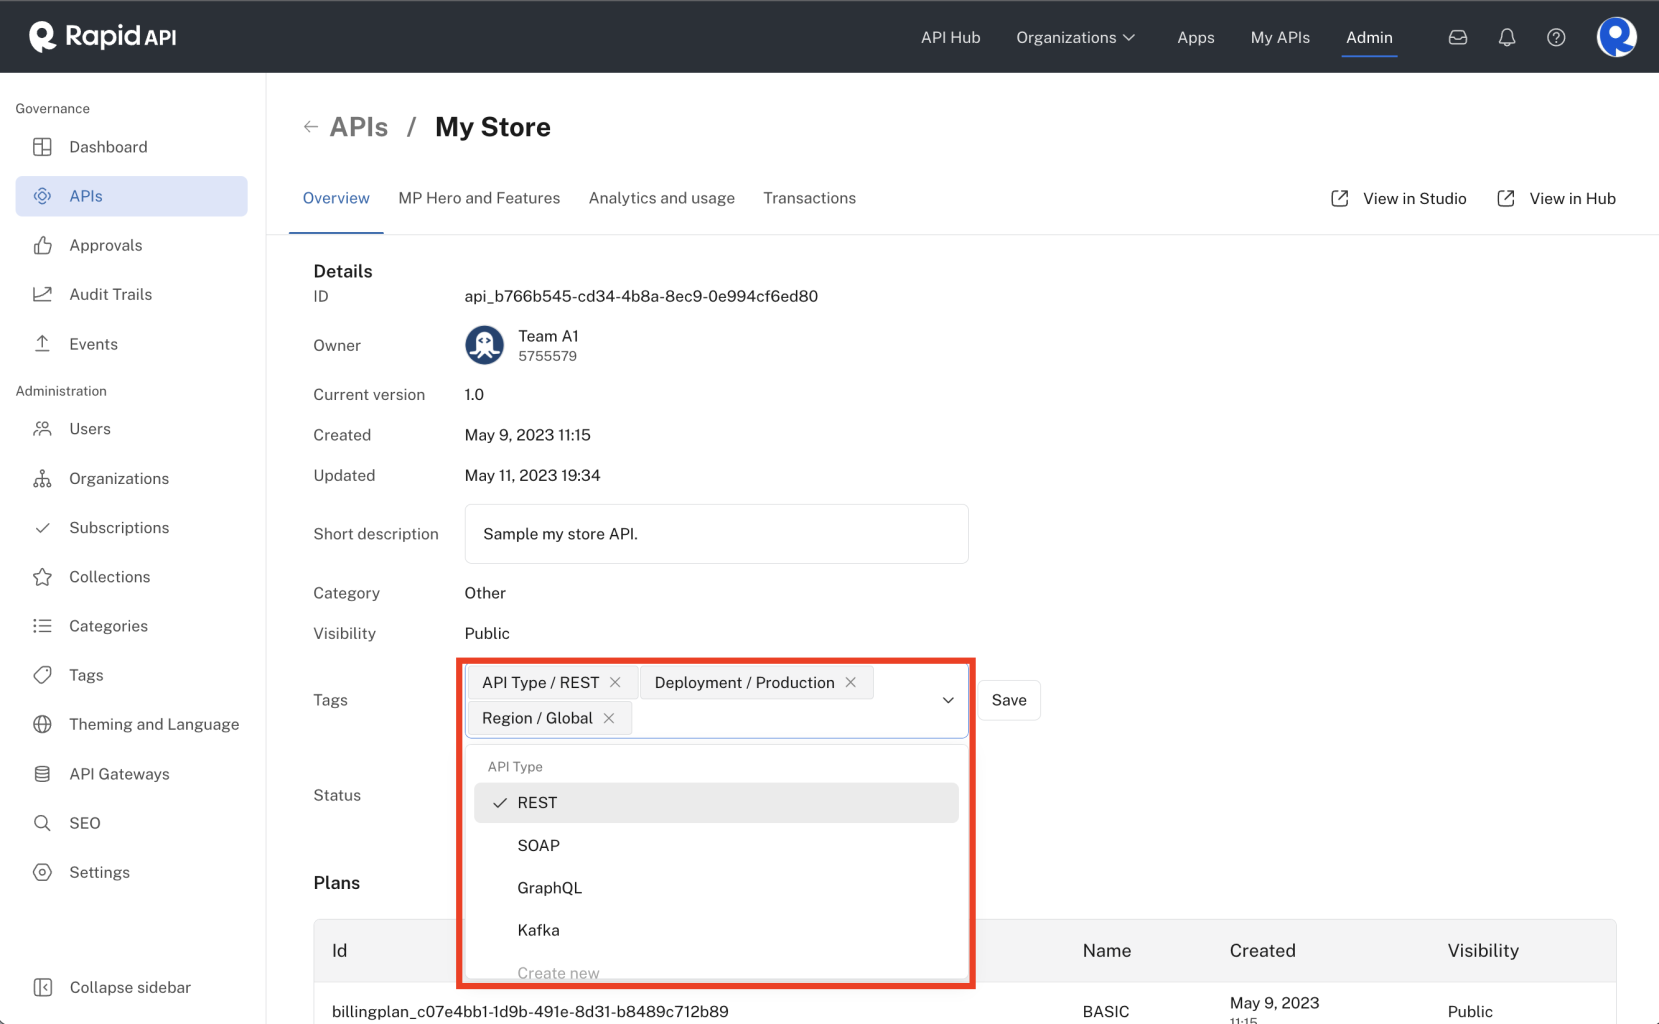1659x1024 pixels.
Task: Click the API Gateways database icon
Action: (x=42, y=774)
